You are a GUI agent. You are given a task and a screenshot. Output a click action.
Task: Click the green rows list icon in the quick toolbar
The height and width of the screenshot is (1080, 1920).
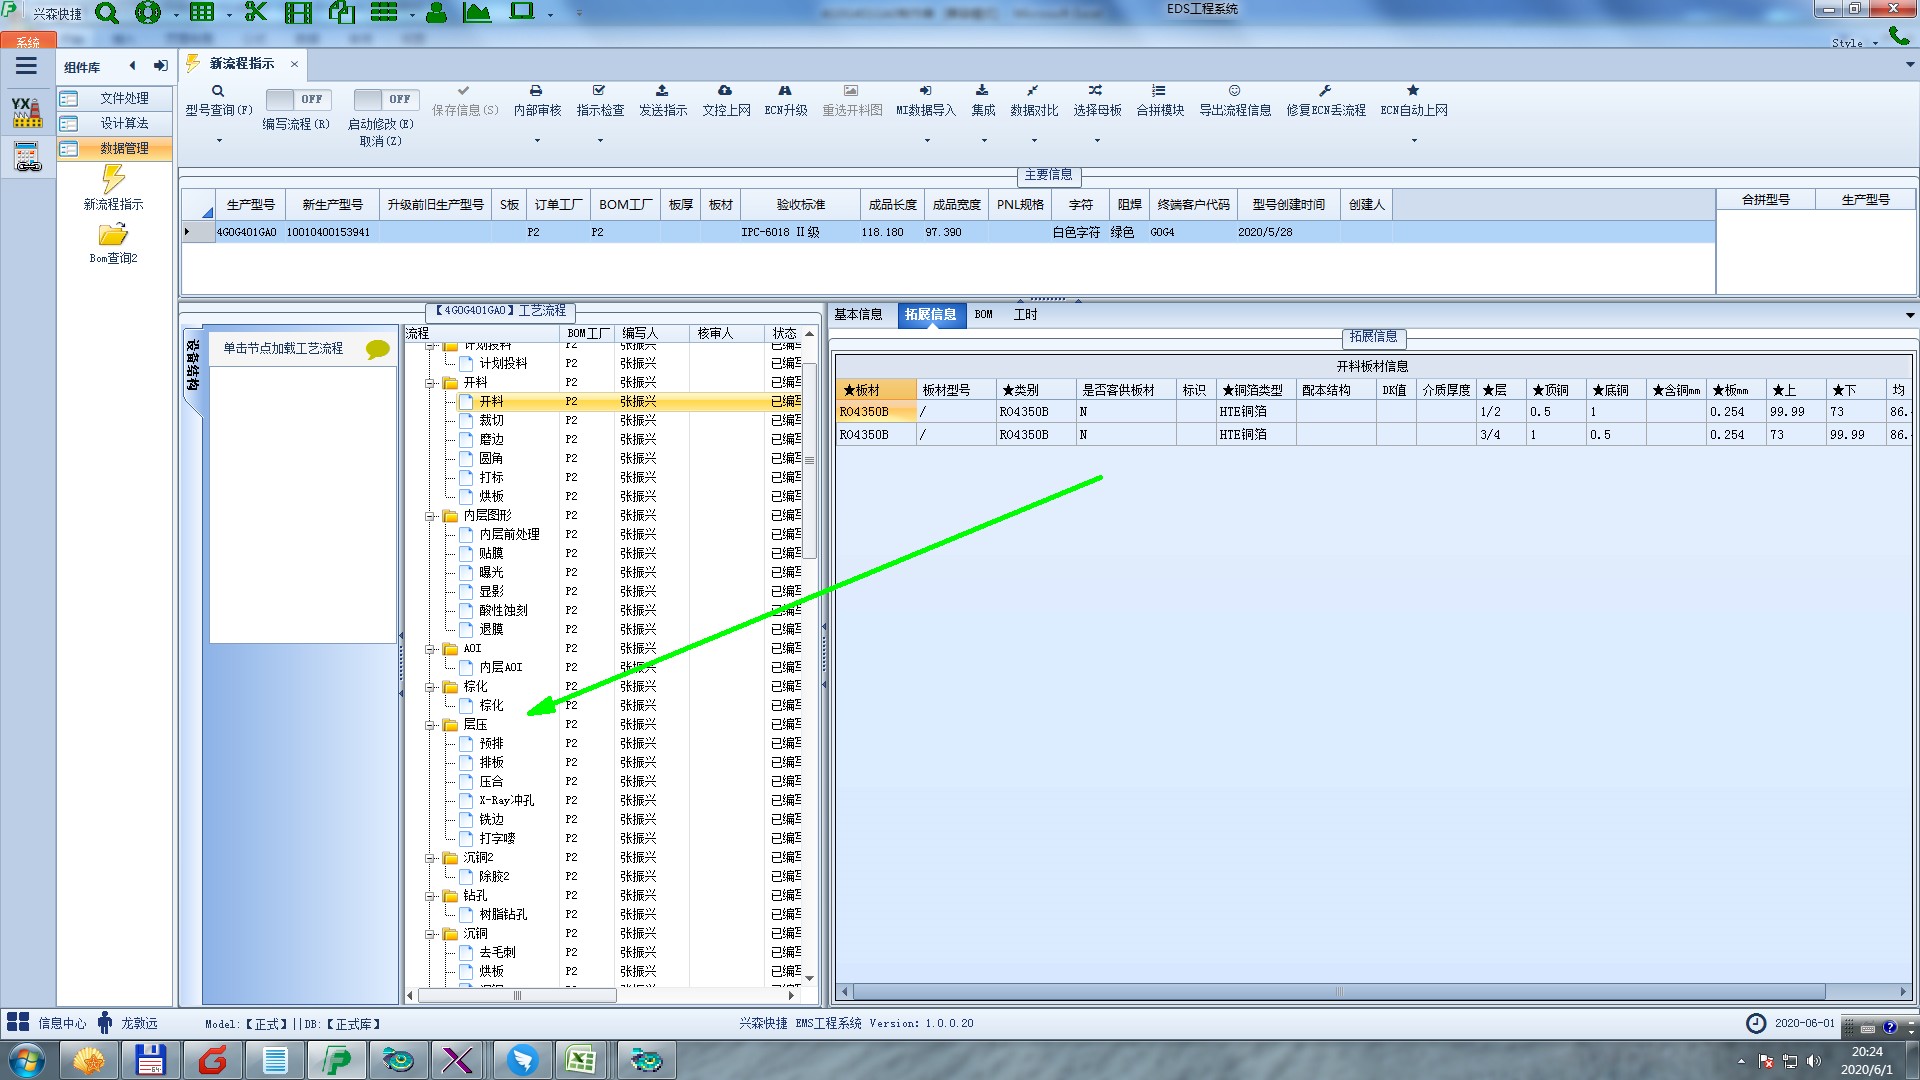pyautogui.click(x=384, y=12)
